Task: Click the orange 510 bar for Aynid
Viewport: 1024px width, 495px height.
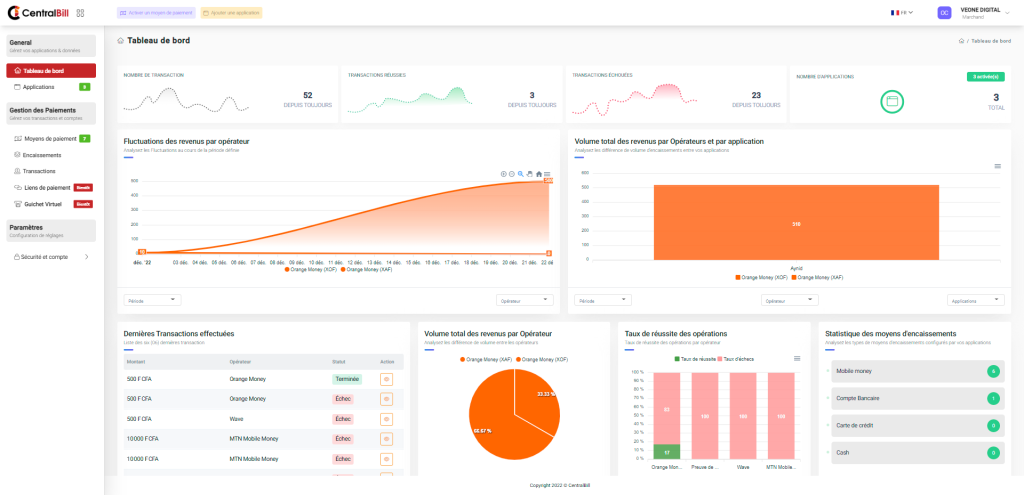Action: pos(796,222)
